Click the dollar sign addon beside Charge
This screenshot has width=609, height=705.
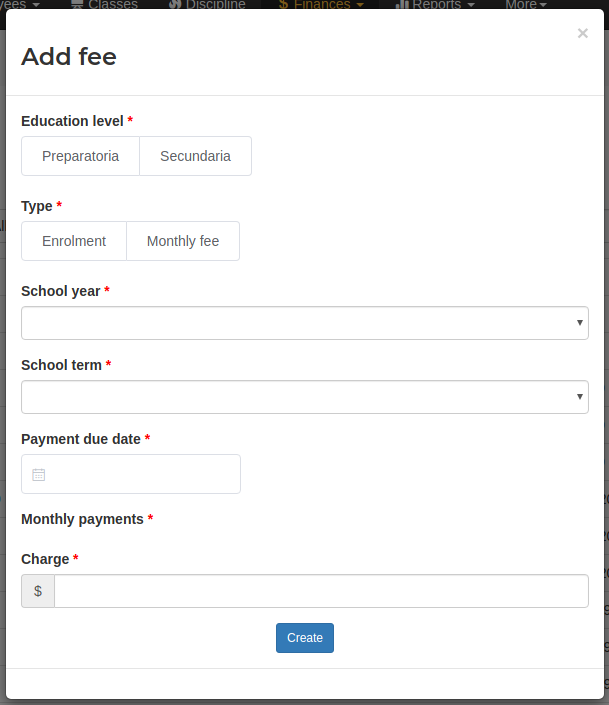click(x=38, y=591)
